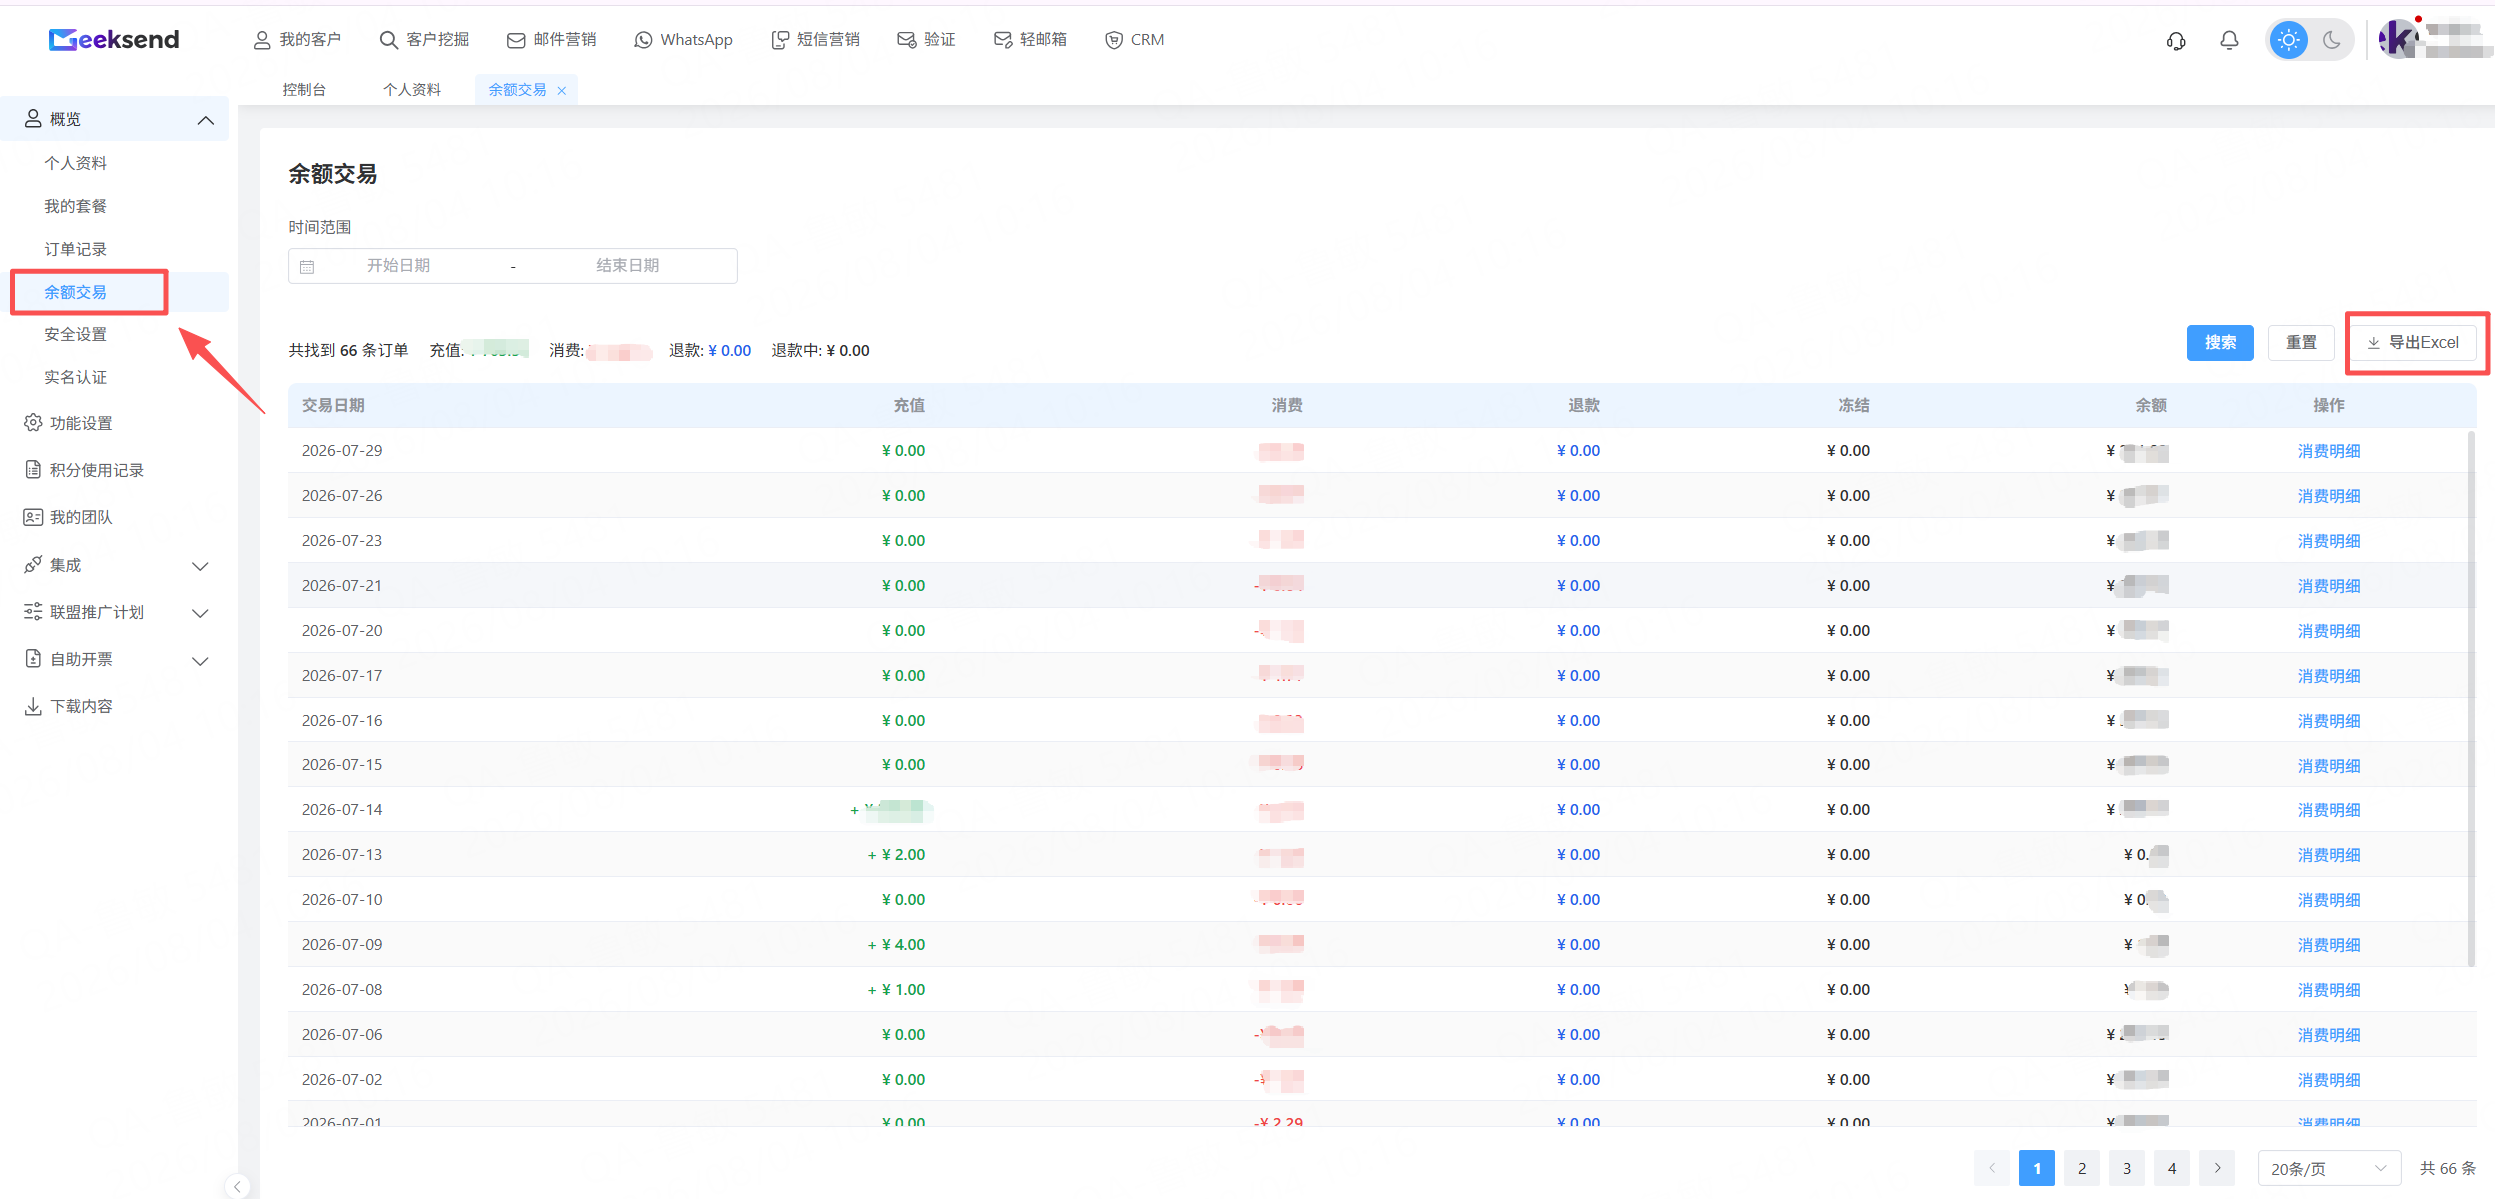The height and width of the screenshot is (1199, 2495).
Task: Click the + ¥ 4.00 recharge cell
Action: [896, 945]
